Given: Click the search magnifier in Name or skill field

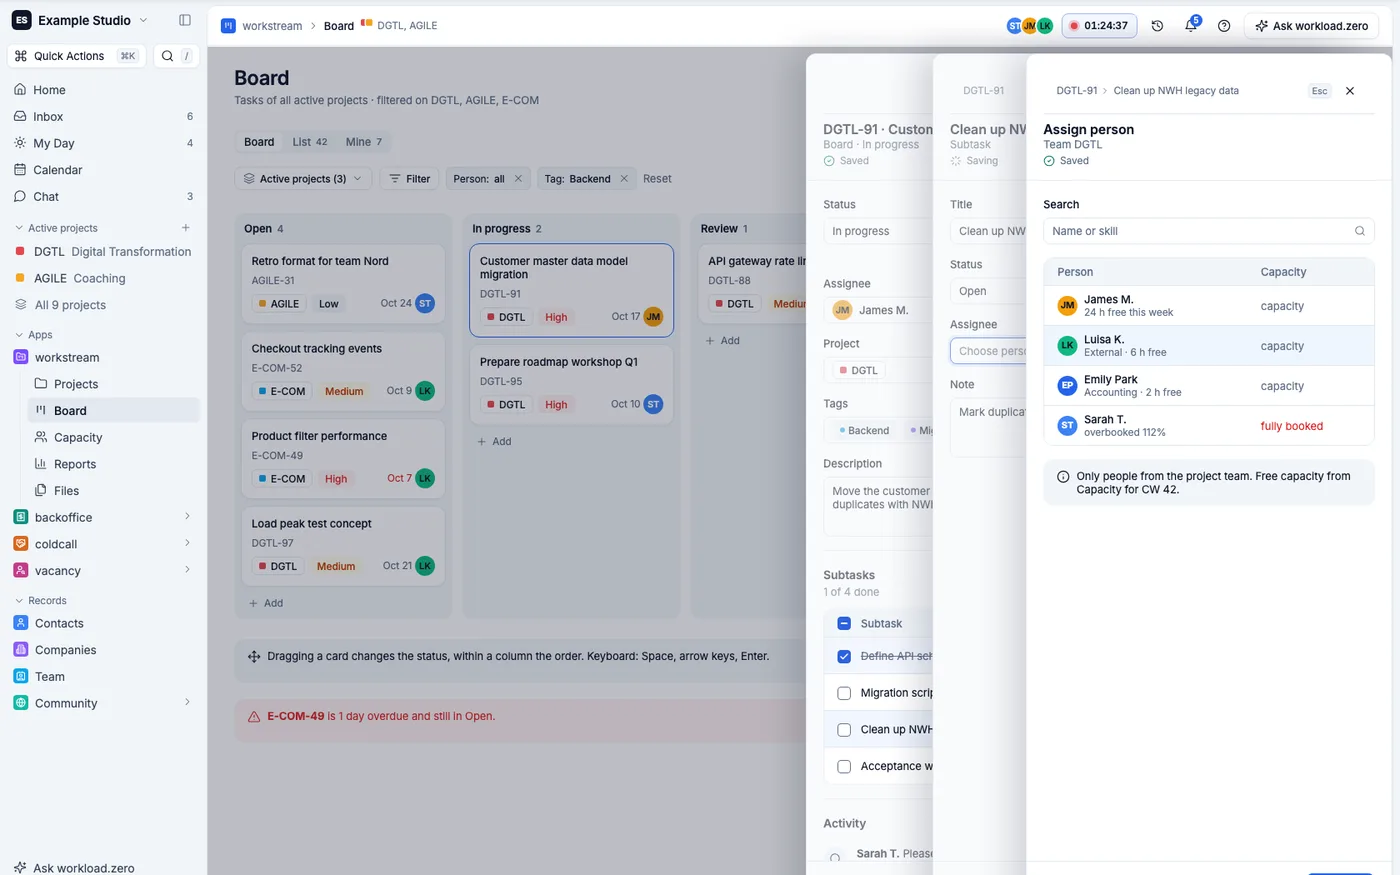Looking at the screenshot, I should 1359,231.
